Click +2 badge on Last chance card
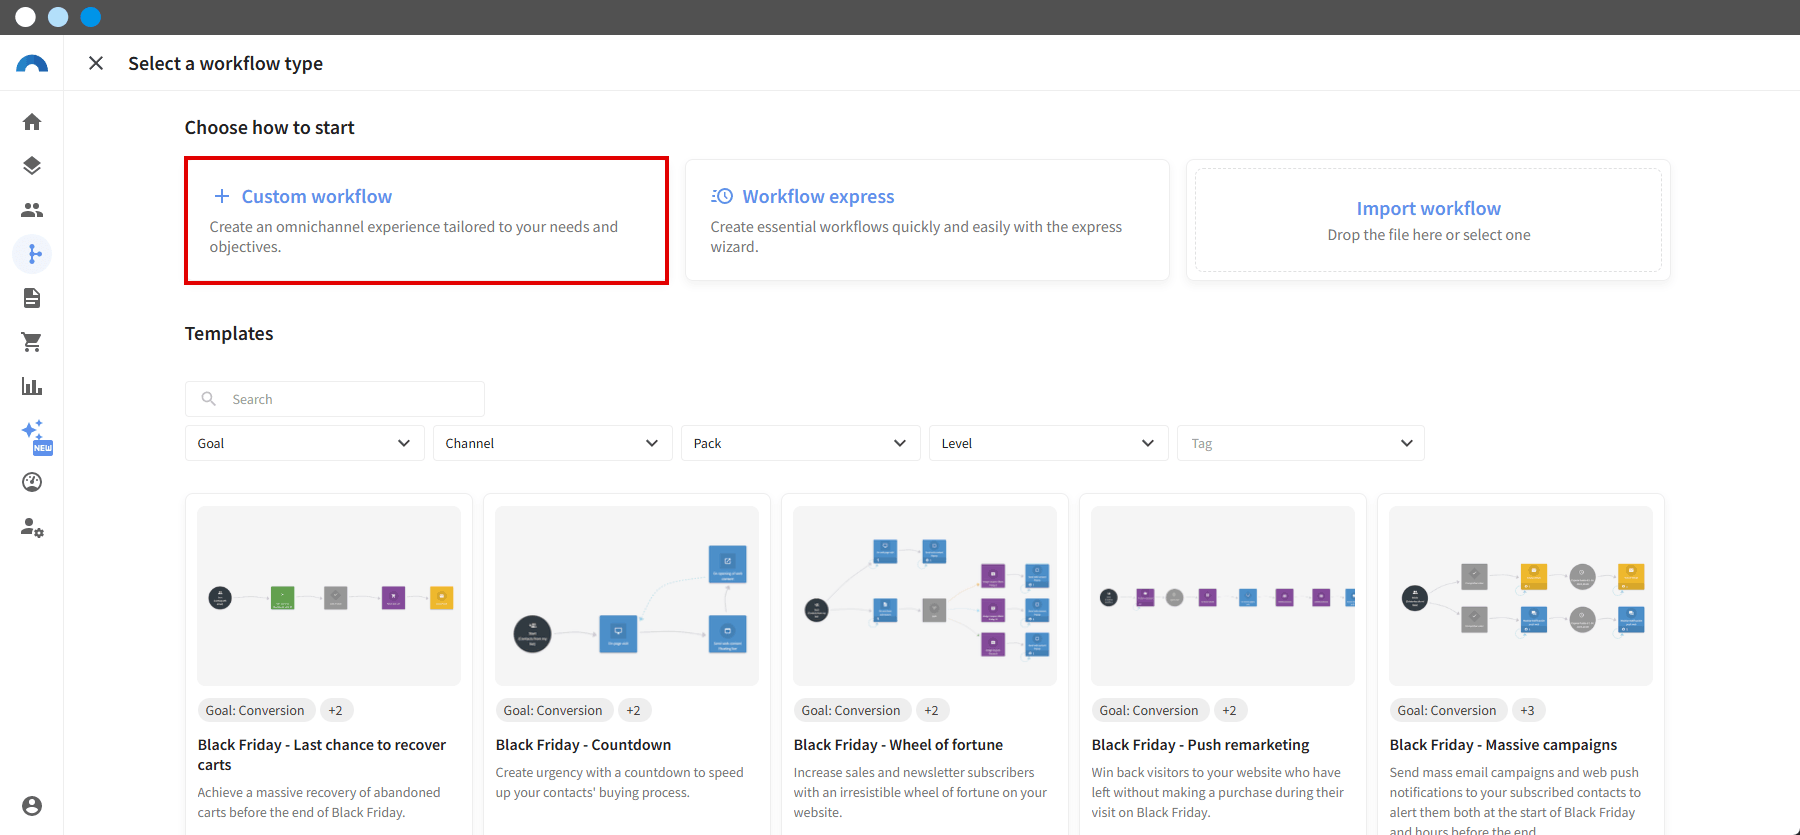 [x=336, y=710]
